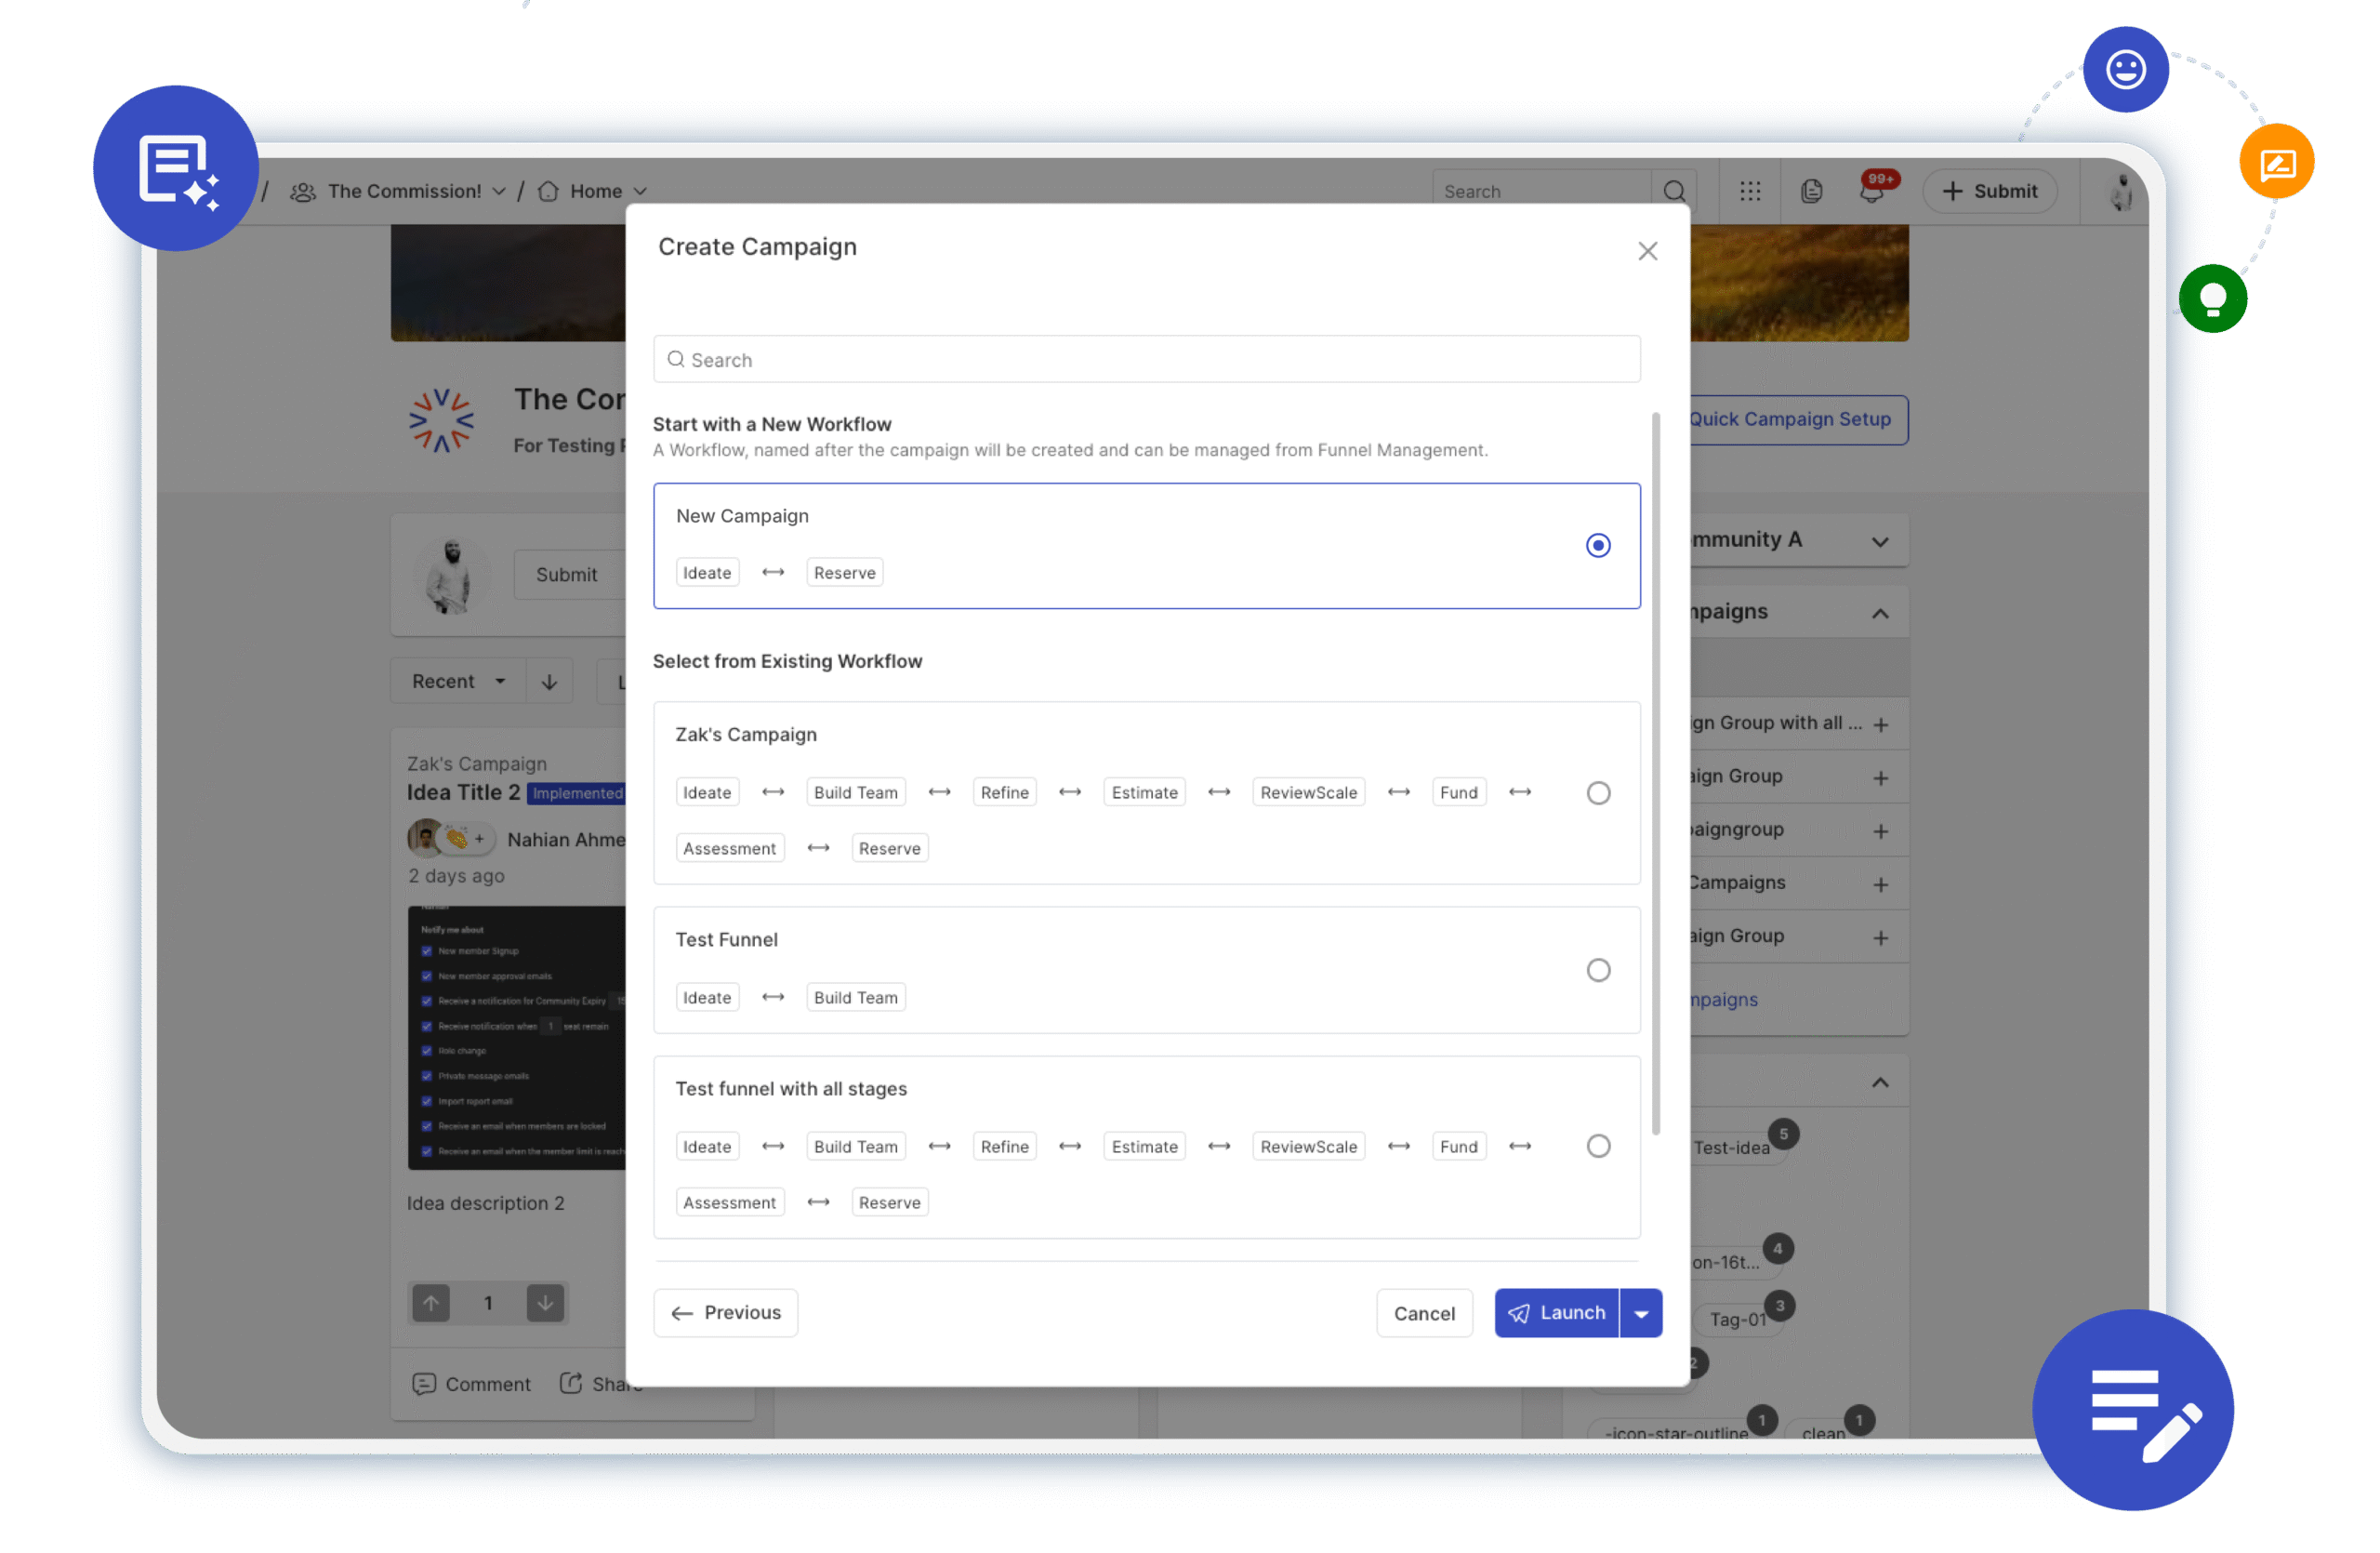Click the Comment icon below the idea
Viewport: 2380px width, 1553px height.
click(x=424, y=1384)
